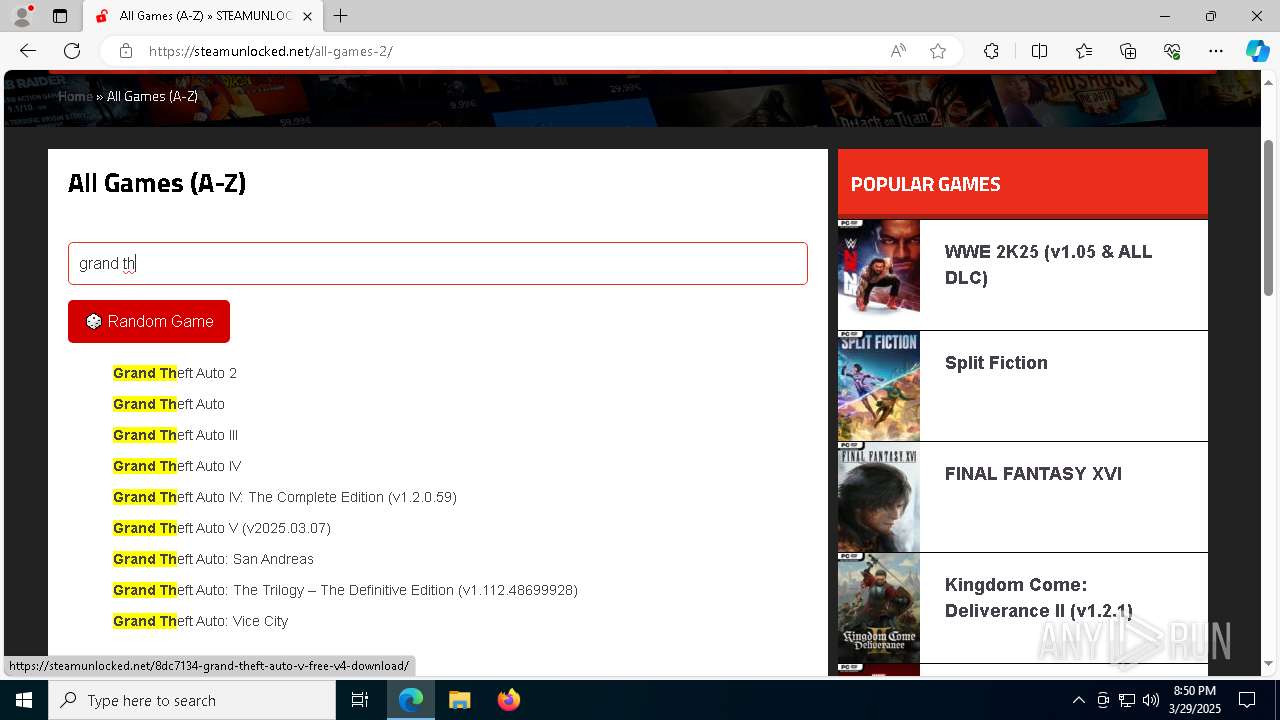Refresh the current page
This screenshot has width=1280, height=720.
(x=72, y=51)
